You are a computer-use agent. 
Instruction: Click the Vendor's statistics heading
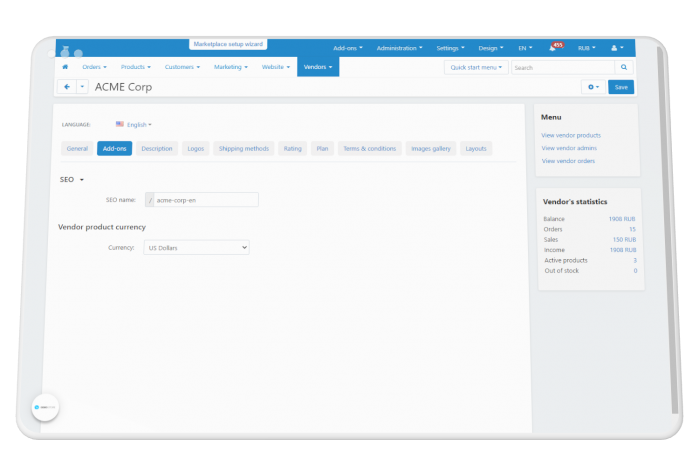(575, 202)
